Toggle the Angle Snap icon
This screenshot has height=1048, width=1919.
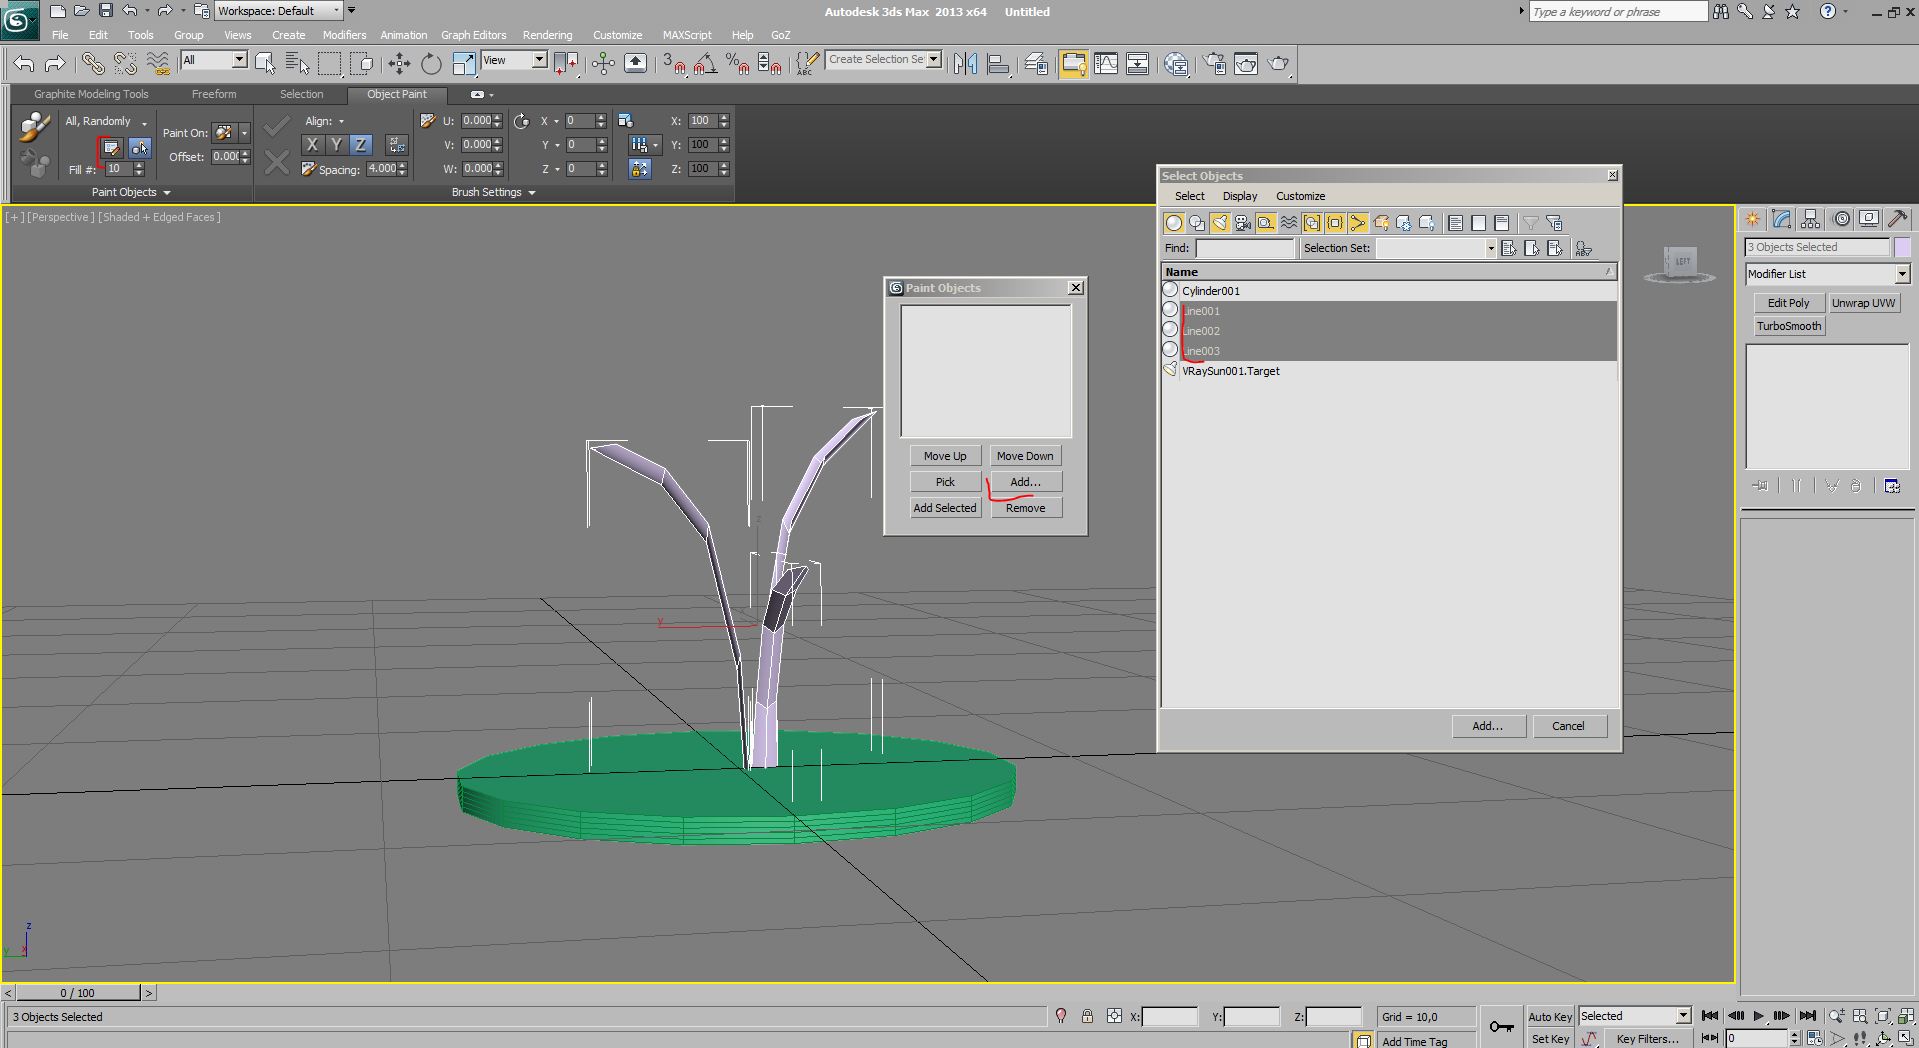[705, 64]
